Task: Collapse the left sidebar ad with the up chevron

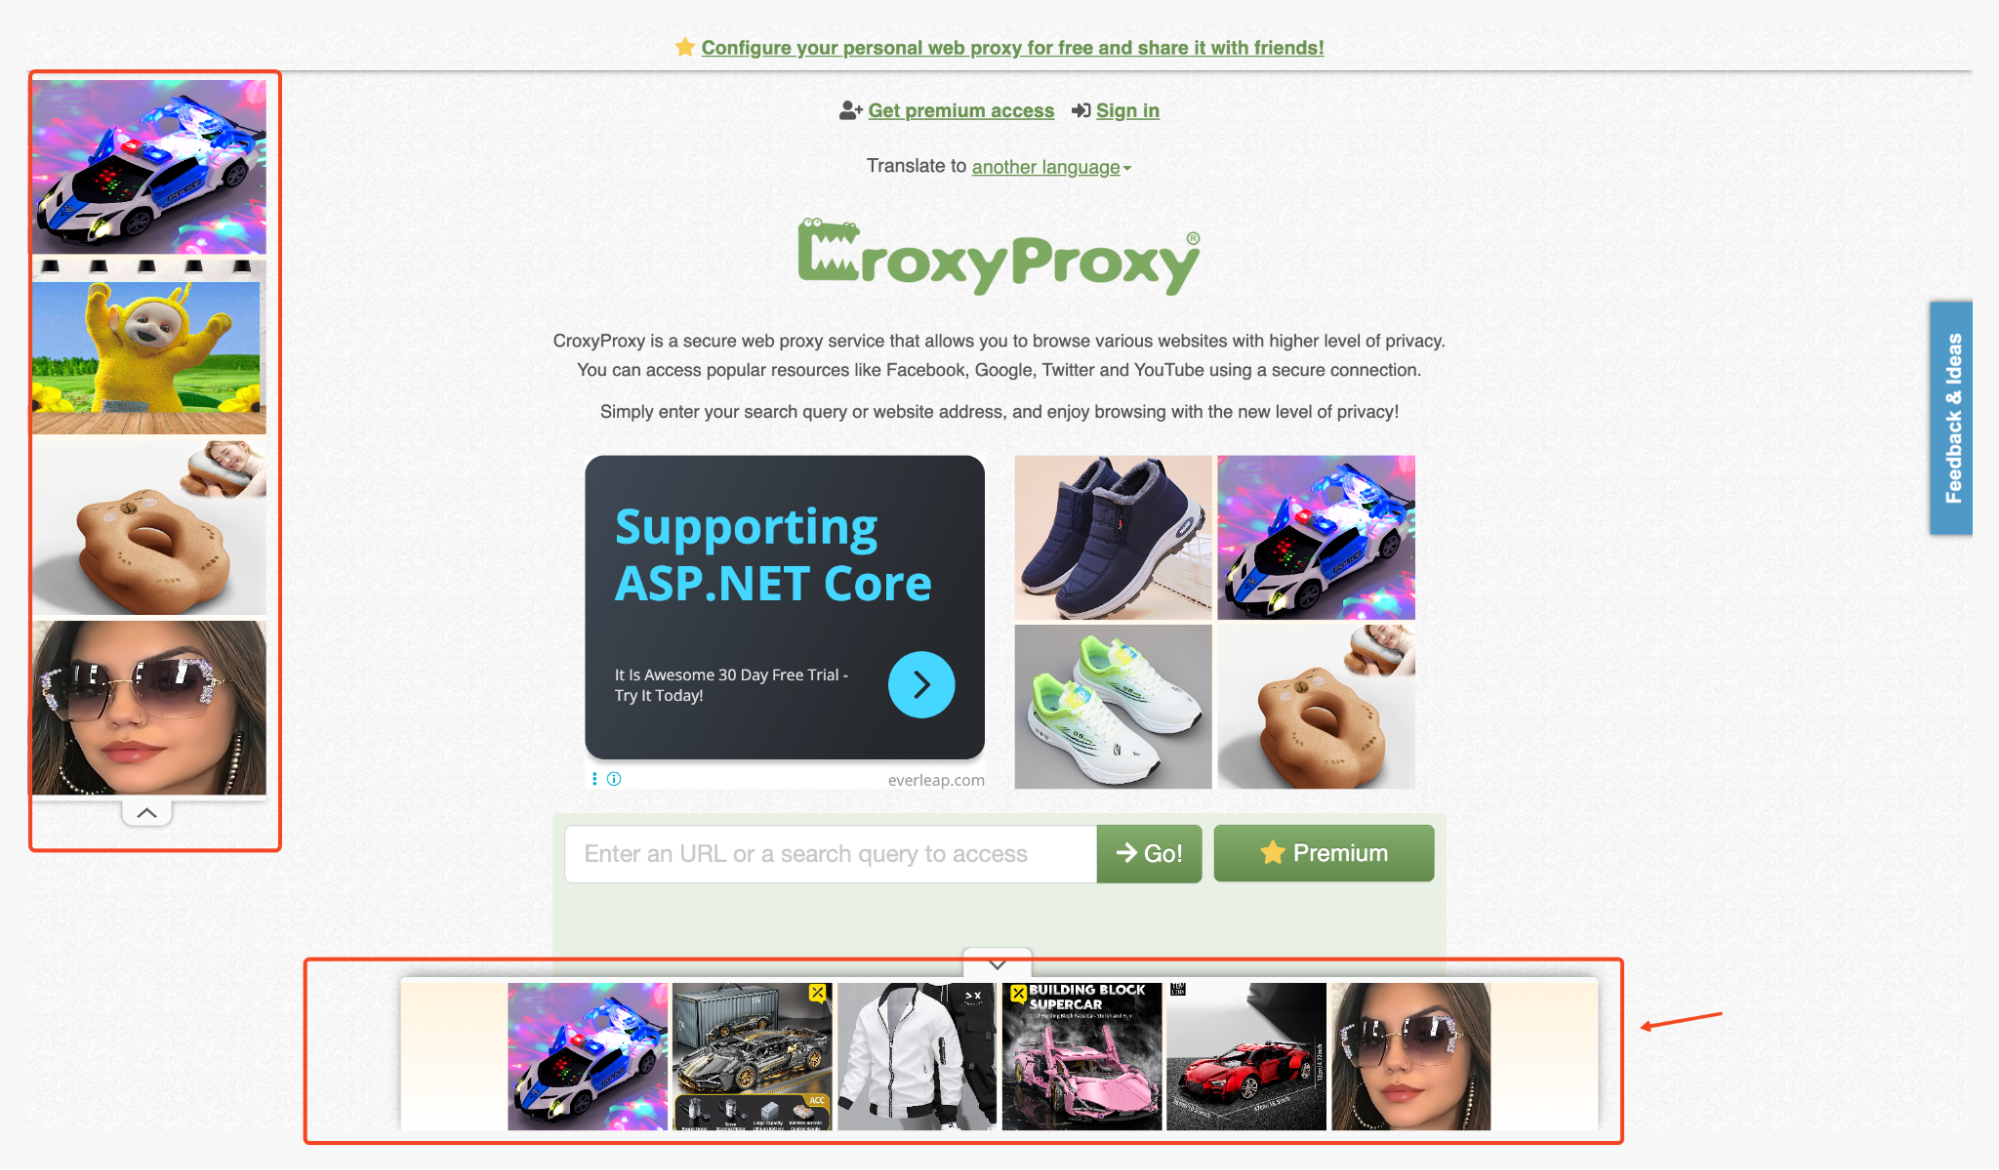Action: point(147,813)
